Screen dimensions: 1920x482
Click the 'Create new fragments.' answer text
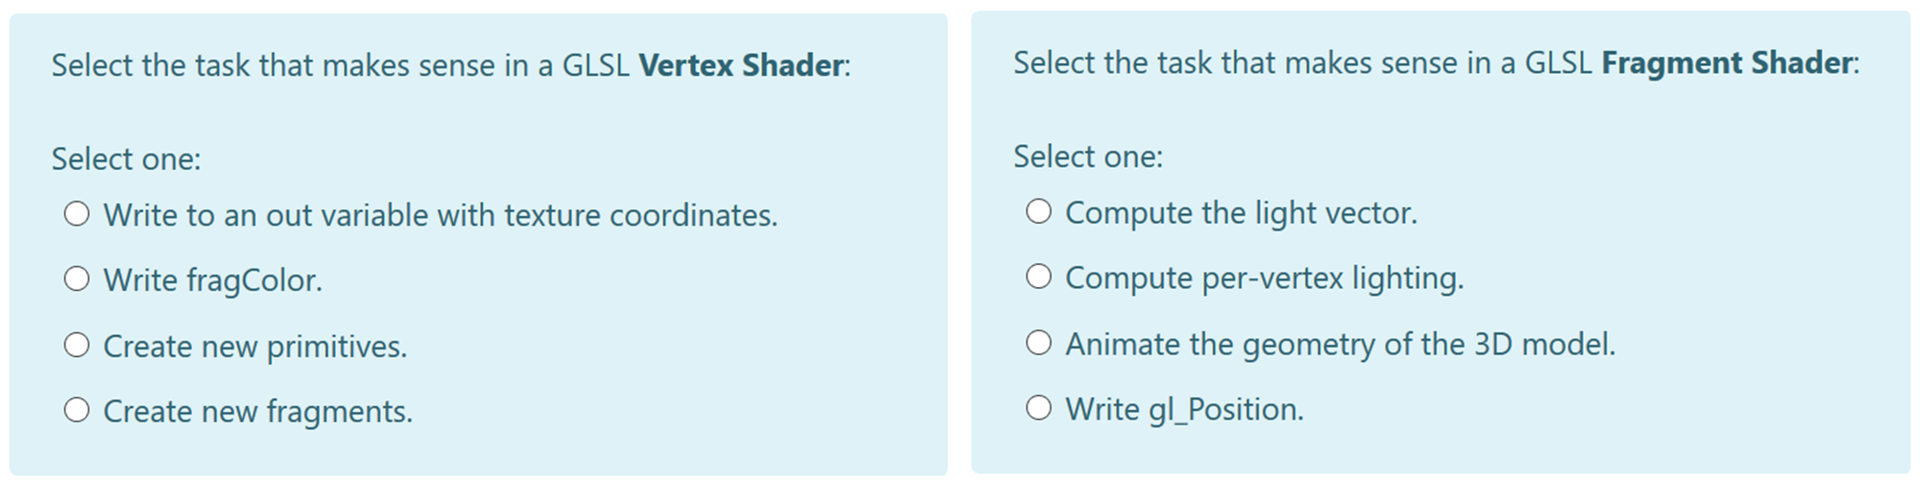258,412
